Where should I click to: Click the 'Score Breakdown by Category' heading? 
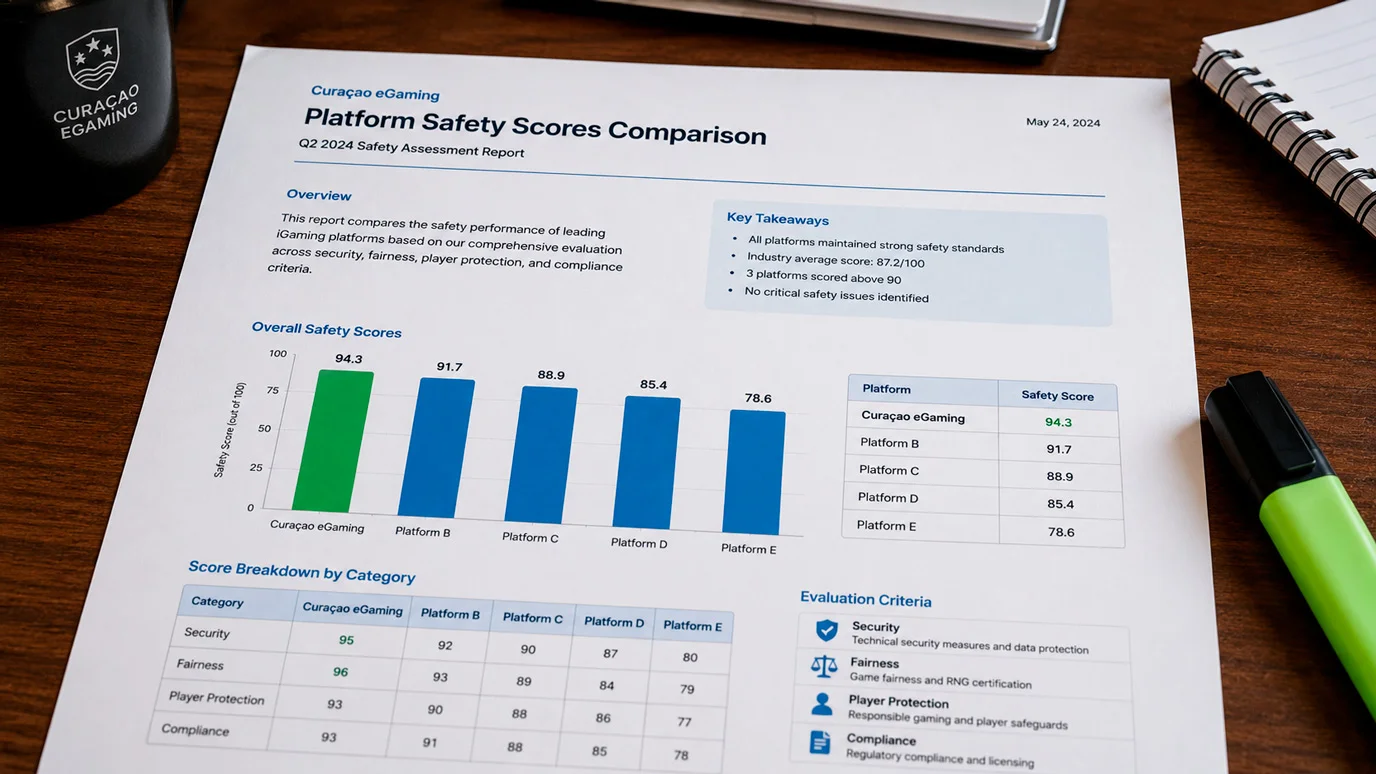(302, 572)
